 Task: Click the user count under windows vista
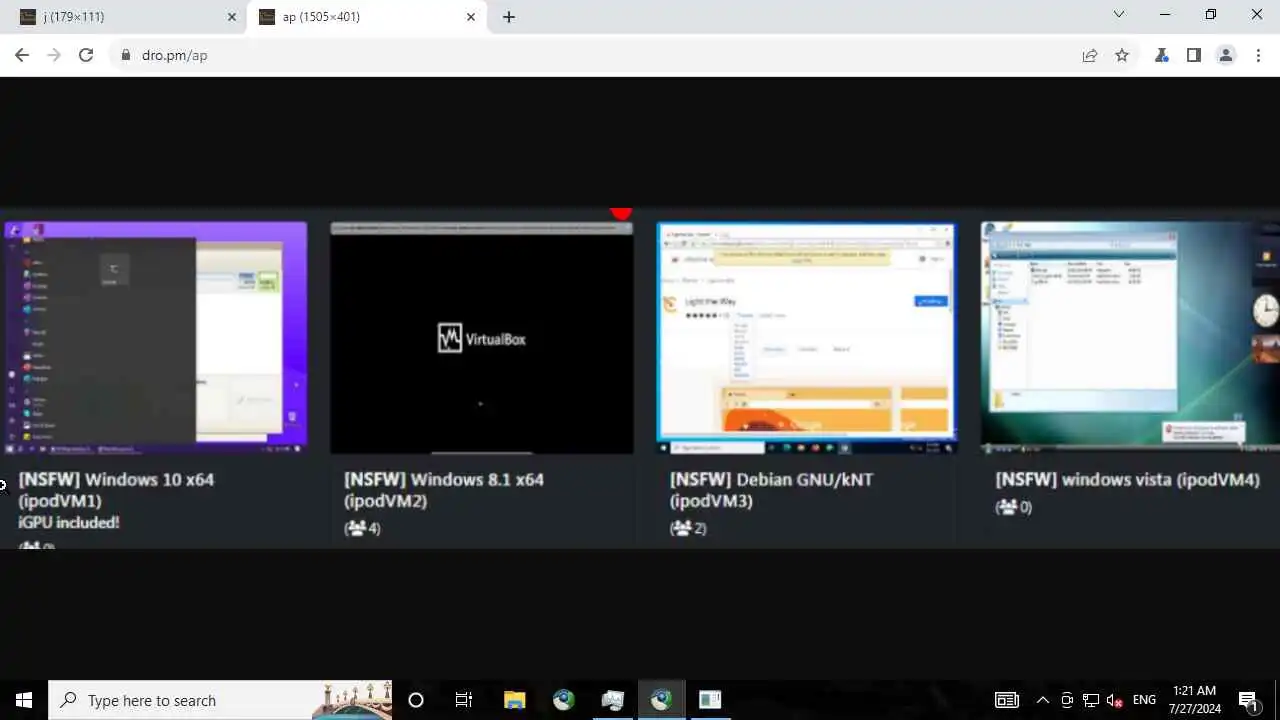point(1014,507)
